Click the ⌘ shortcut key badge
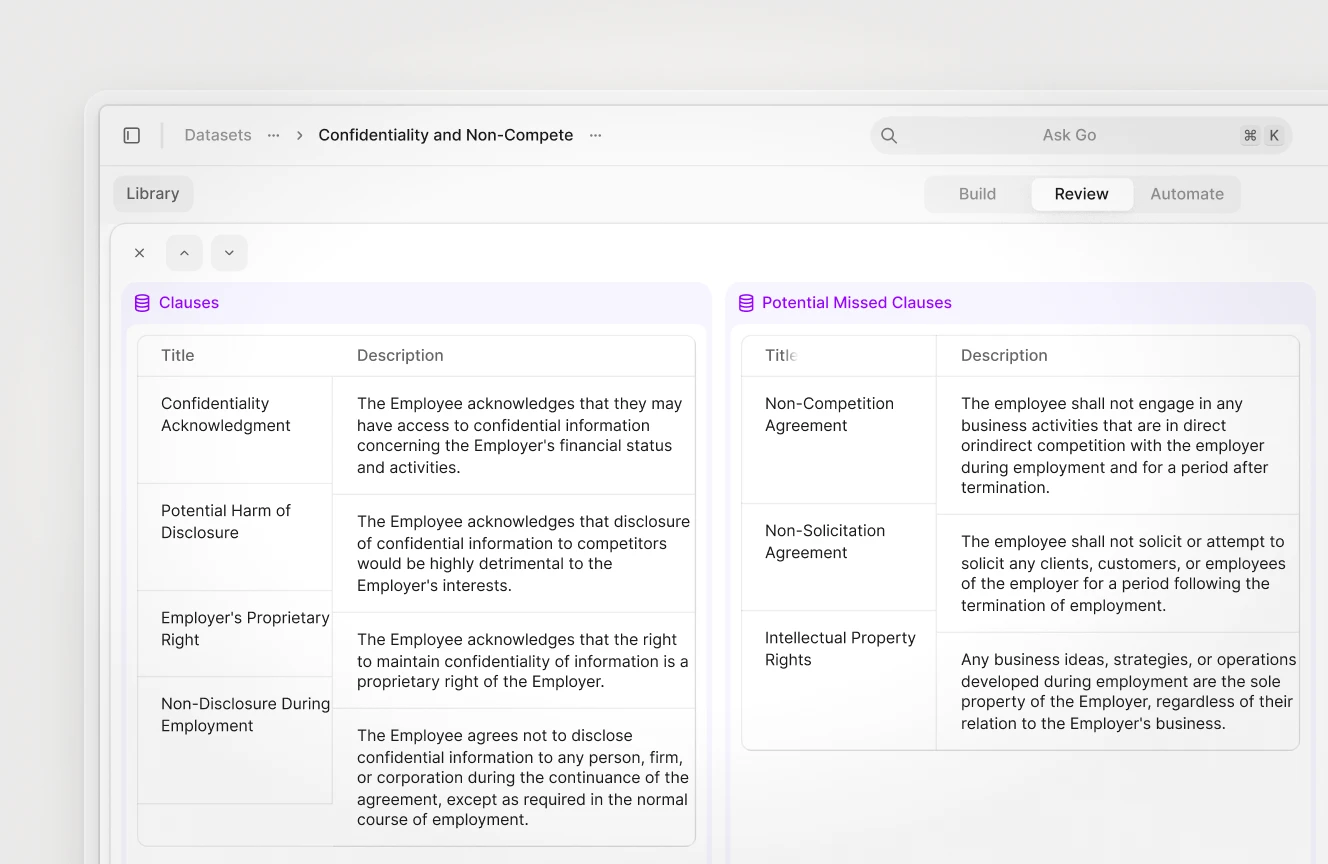This screenshot has width=1328, height=864. 1250,135
